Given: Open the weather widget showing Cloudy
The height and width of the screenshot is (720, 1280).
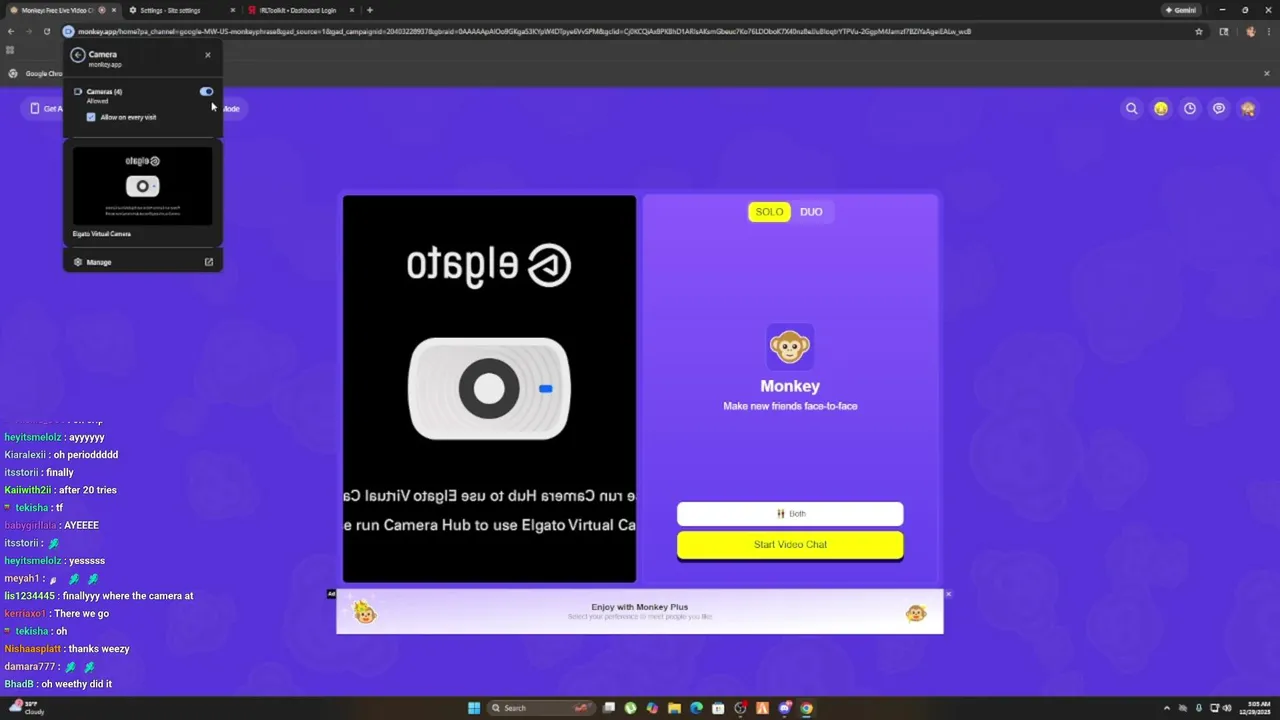Looking at the screenshot, I should pos(27,708).
